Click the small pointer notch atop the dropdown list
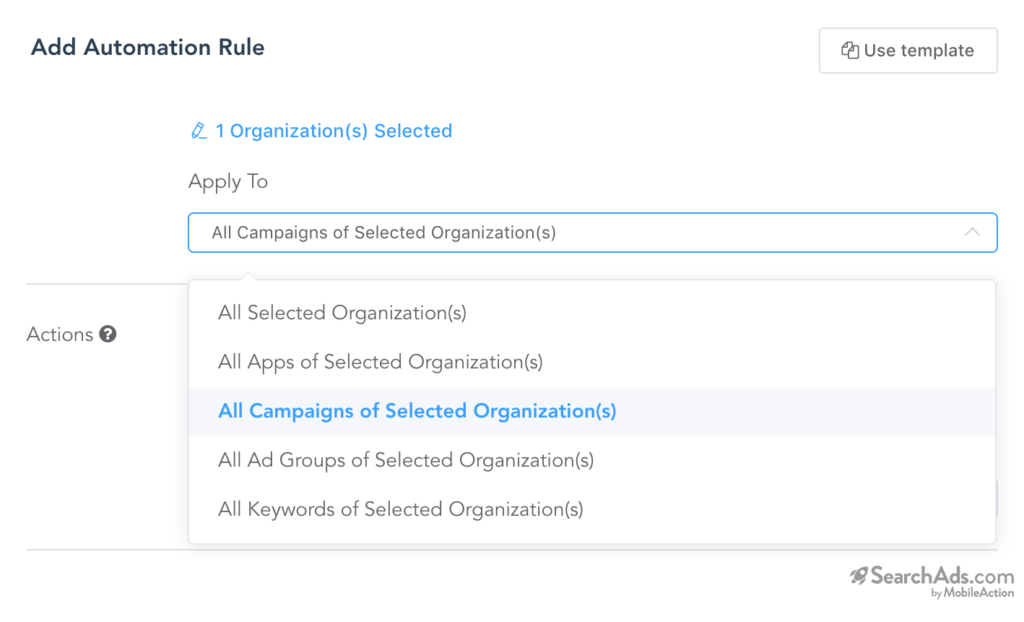This screenshot has width=1024, height=622. (x=247, y=277)
